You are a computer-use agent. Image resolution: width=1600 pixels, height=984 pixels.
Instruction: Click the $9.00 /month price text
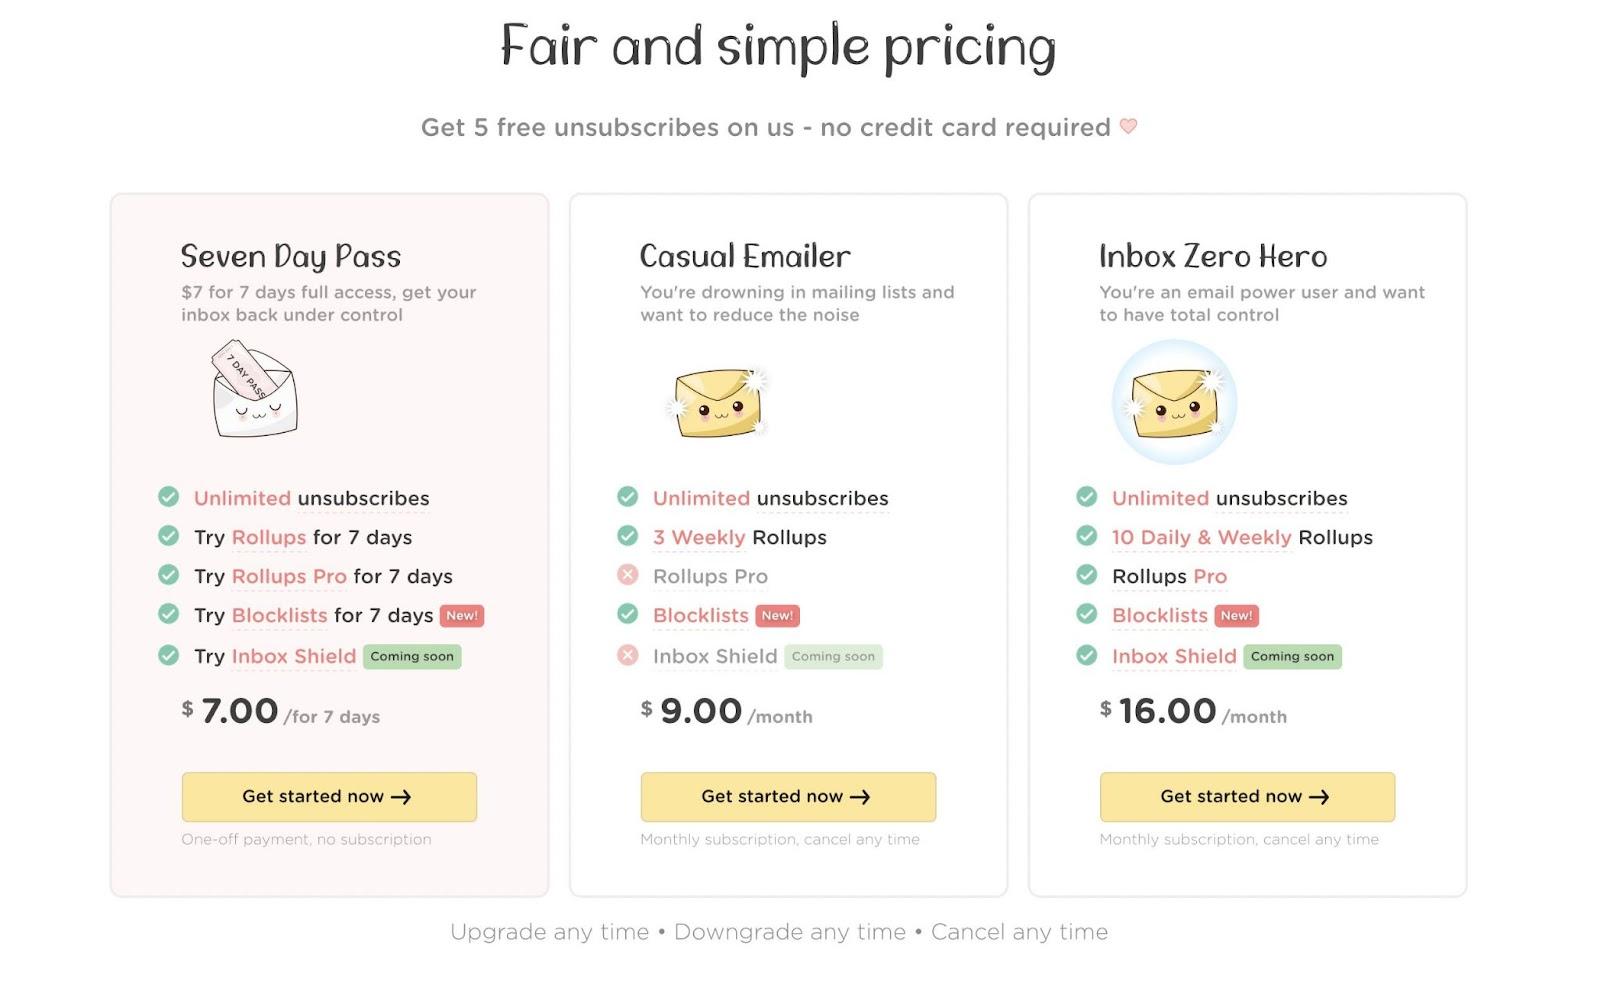(727, 711)
